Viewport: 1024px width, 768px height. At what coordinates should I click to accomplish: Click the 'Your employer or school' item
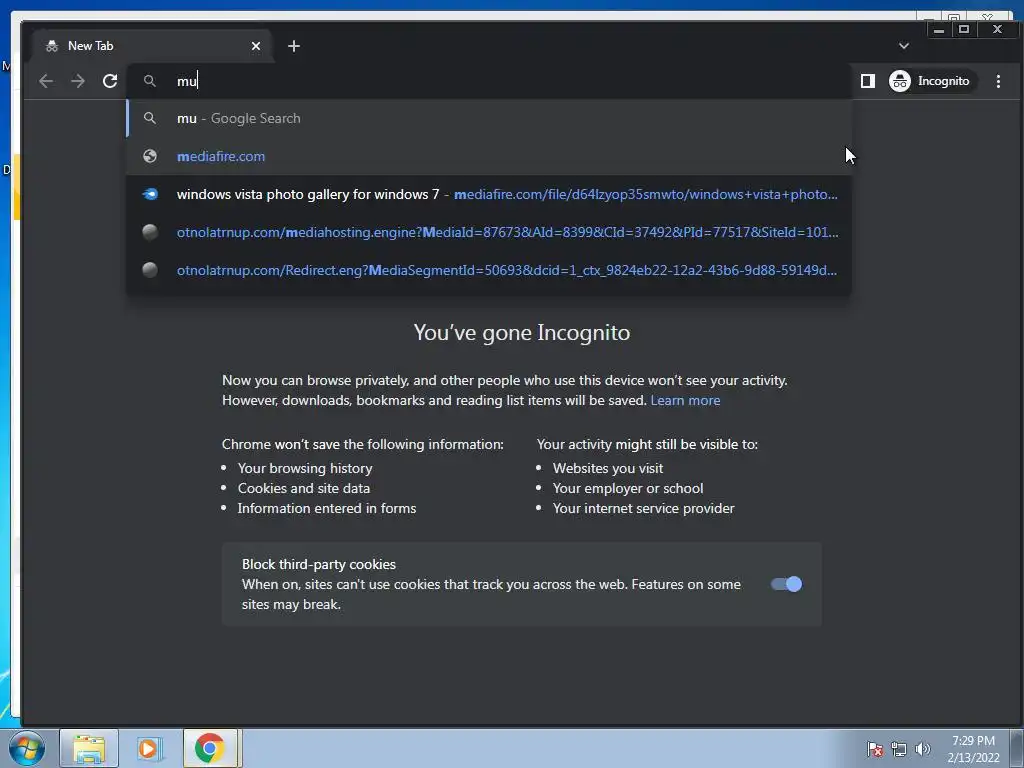[628, 488]
